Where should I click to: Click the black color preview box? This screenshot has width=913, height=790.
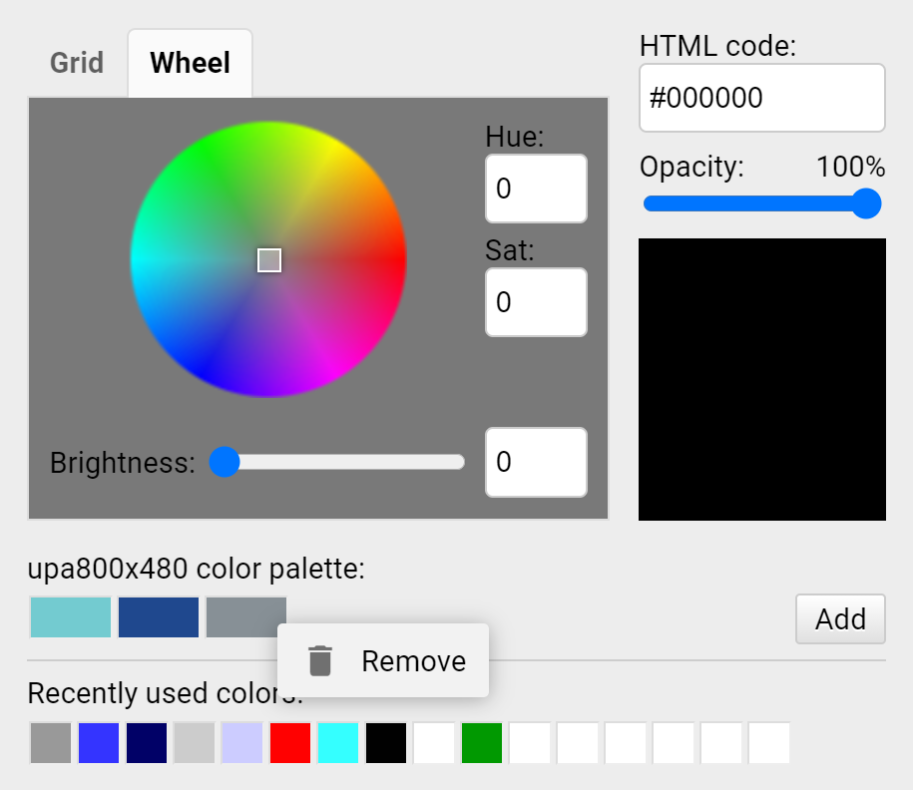coord(762,380)
